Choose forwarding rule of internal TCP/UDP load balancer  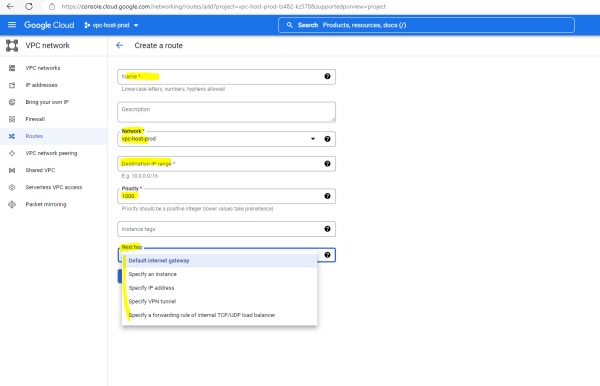pos(219,315)
